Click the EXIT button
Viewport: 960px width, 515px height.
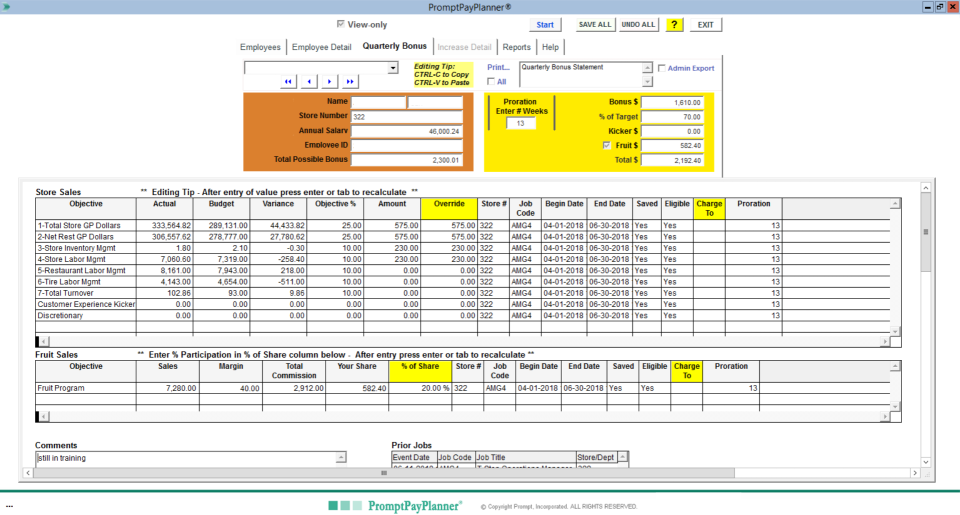tap(705, 24)
